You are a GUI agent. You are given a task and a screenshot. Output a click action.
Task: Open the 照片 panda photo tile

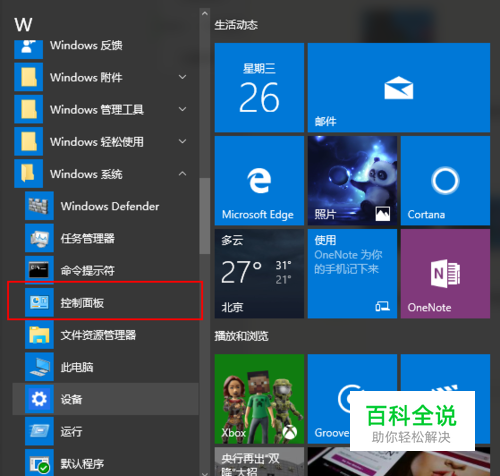click(x=352, y=181)
